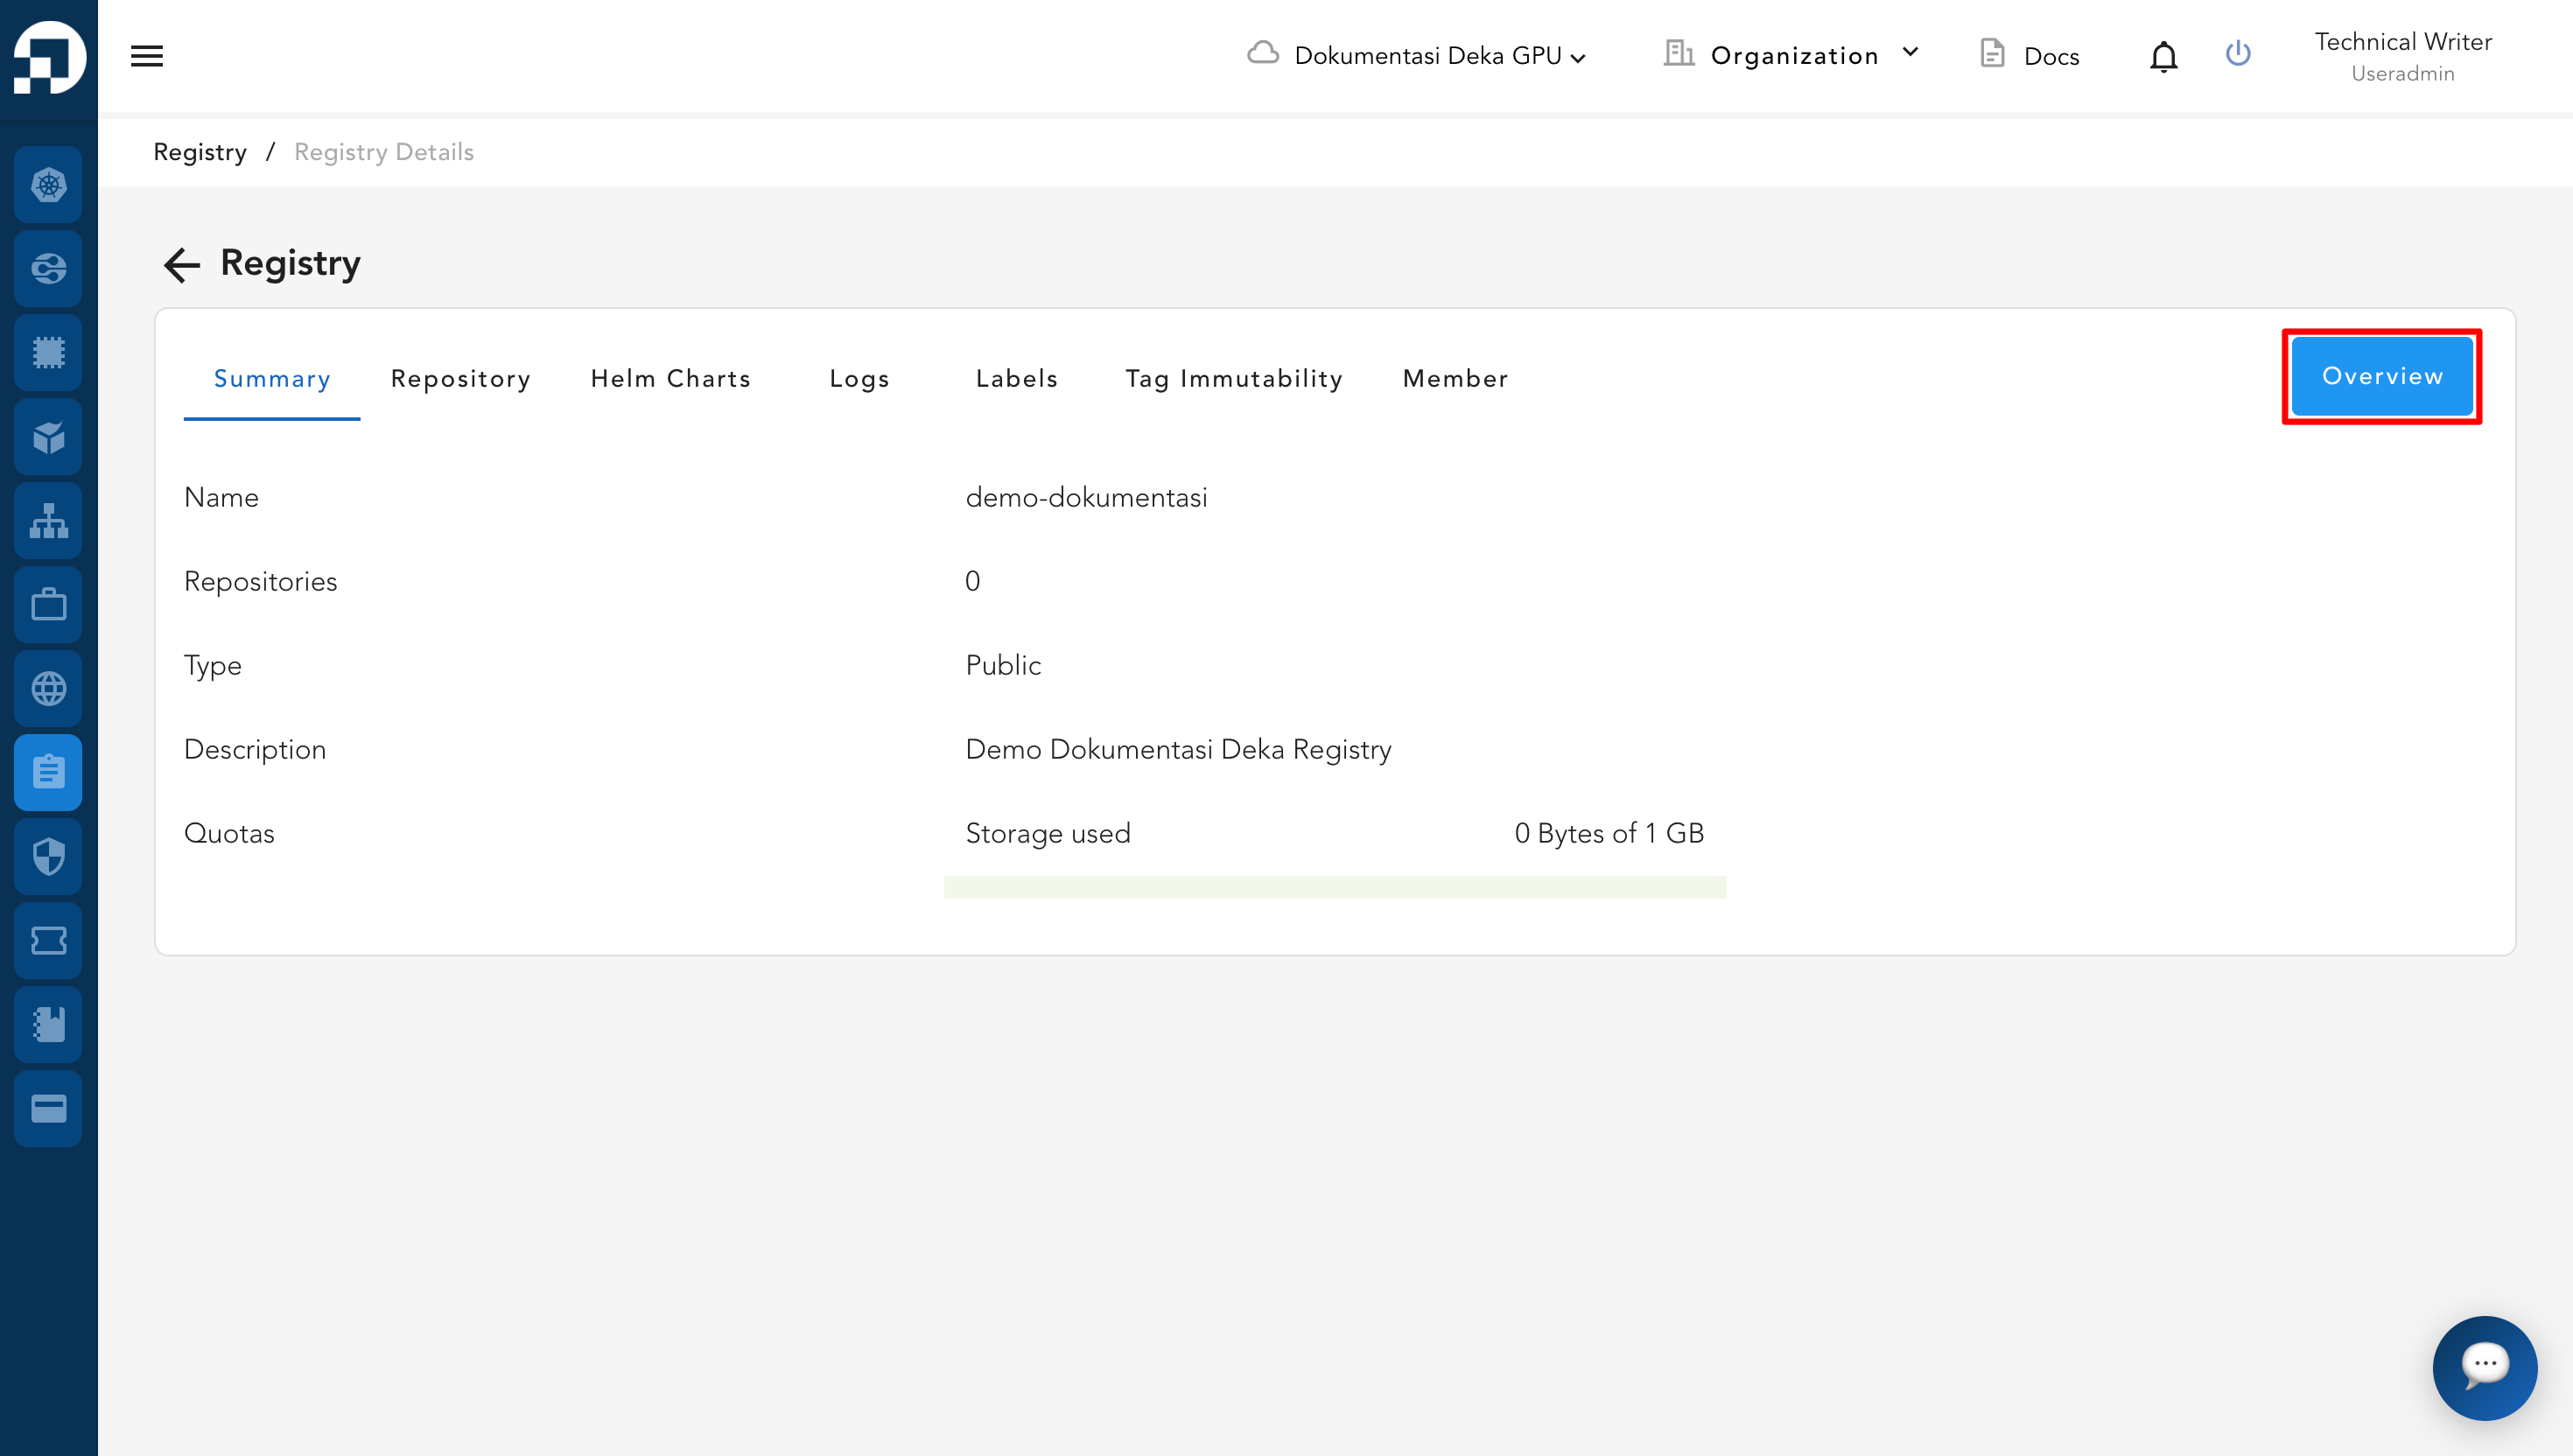The width and height of the screenshot is (2573, 1456).
Task: Open the Kubernetes helm wheel sidebar icon
Action: point(48,185)
